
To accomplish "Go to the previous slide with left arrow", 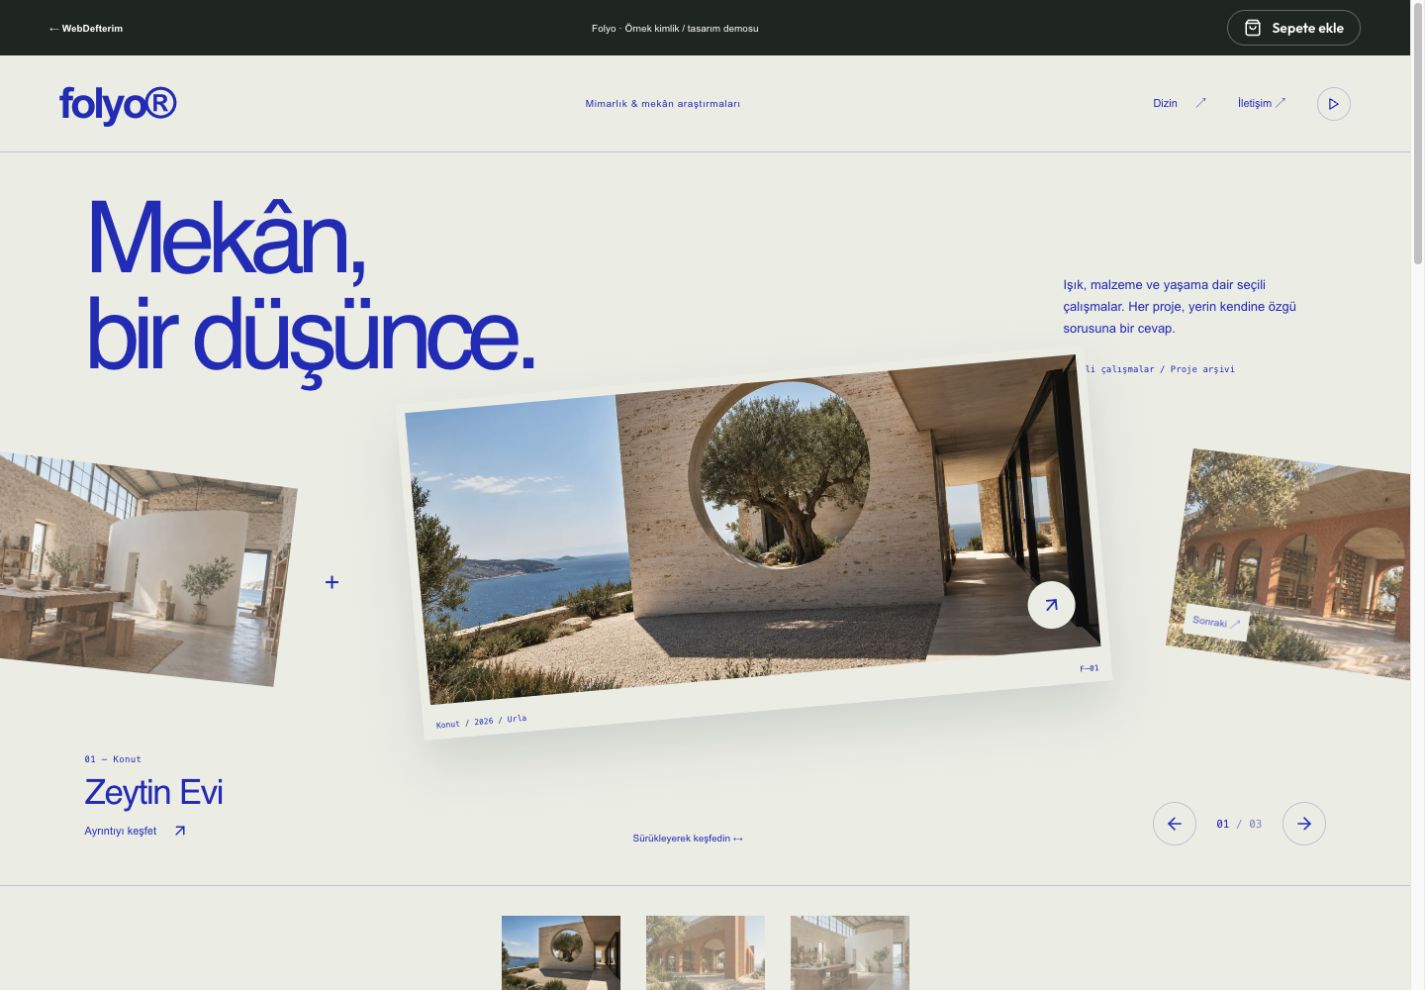I will (1174, 824).
